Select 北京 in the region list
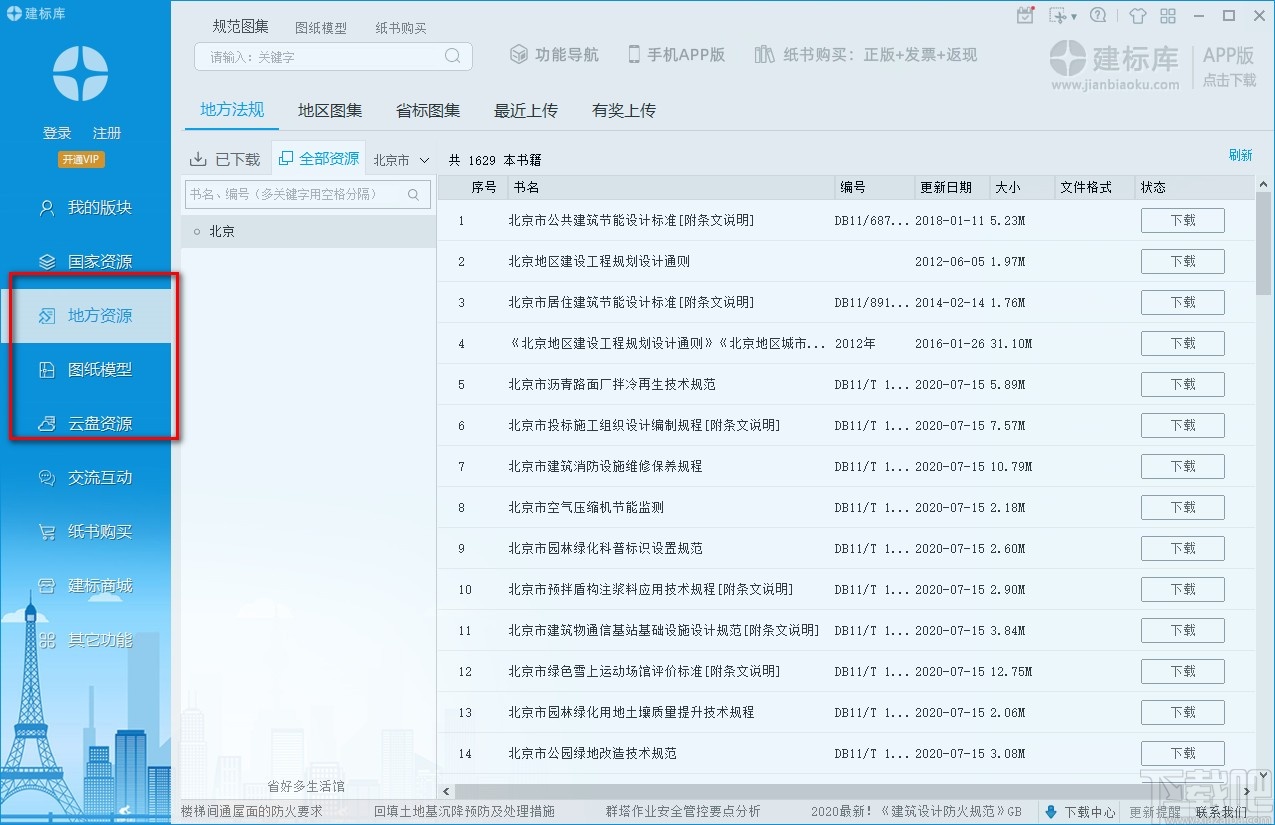Image resolution: width=1275 pixels, height=825 pixels. (221, 231)
